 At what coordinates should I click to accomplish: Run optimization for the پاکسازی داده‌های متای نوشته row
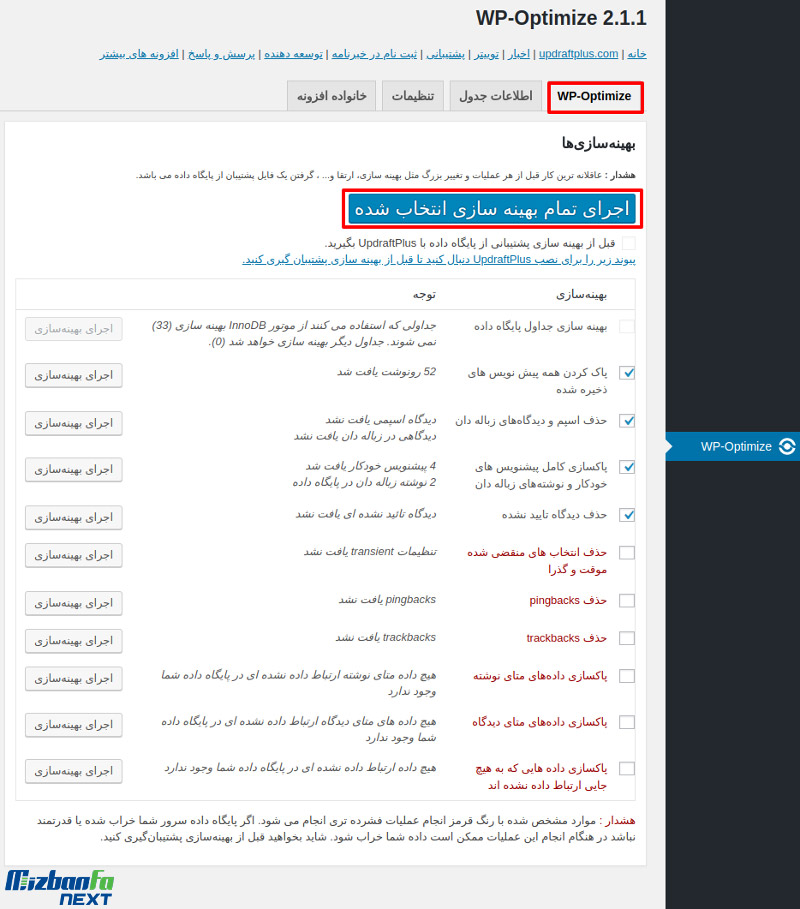click(x=74, y=679)
